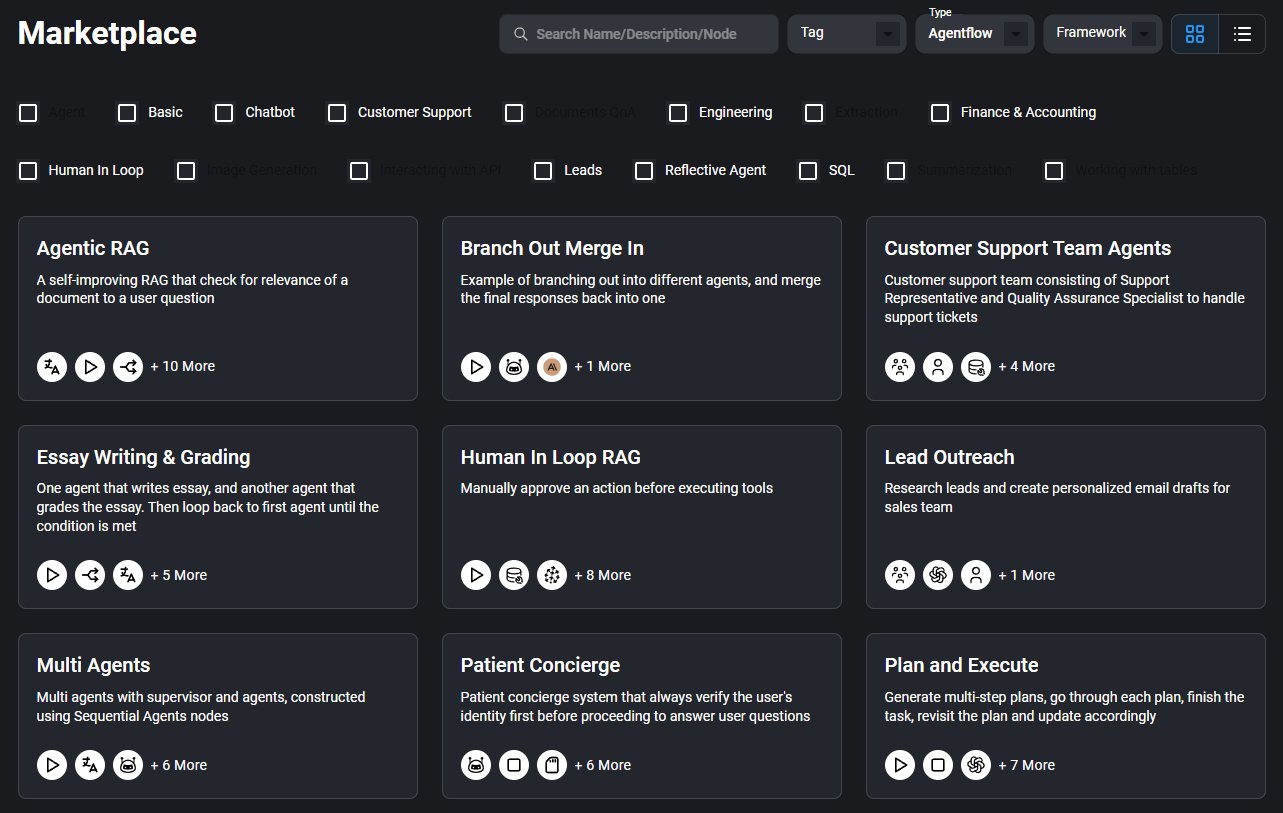
Task: Check the Human In Loop checkbox
Action: tap(28, 171)
